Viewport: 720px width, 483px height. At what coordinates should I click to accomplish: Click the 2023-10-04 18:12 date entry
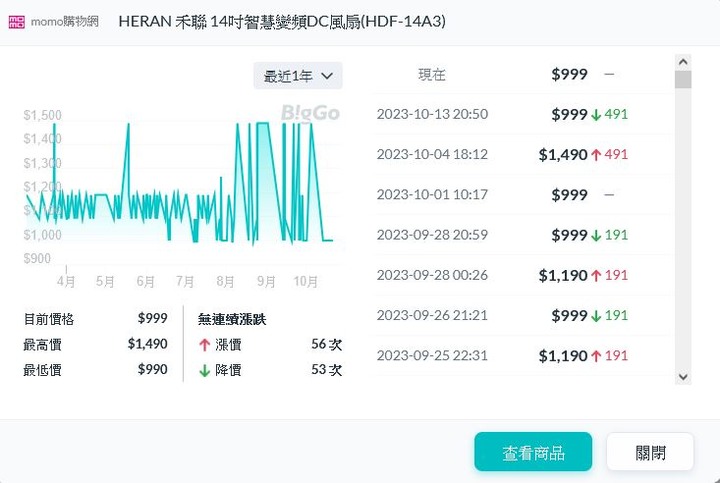click(x=432, y=154)
